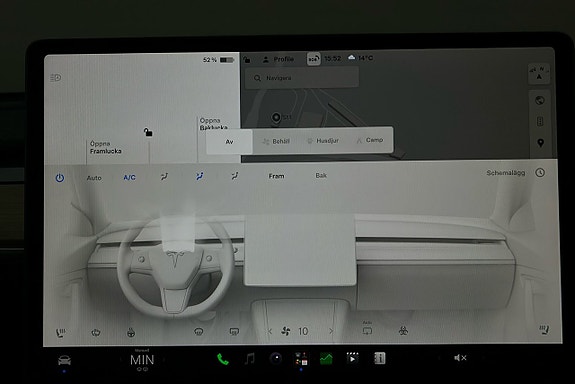575x384 pixels.
Task: Open the green energy graph app
Action: (326, 358)
